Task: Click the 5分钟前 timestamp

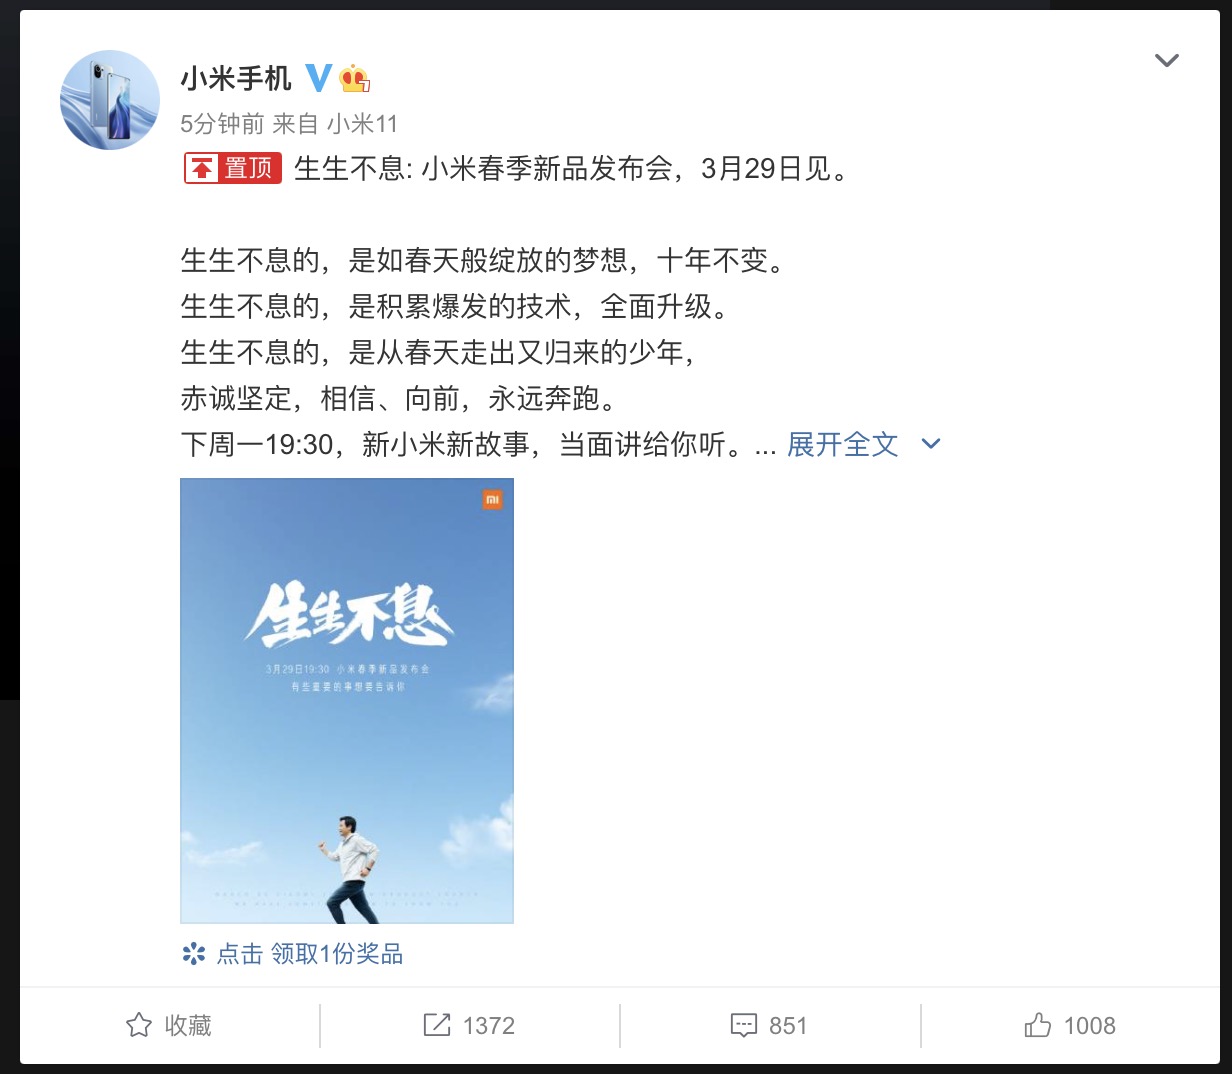Action: click(x=222, y=124)
